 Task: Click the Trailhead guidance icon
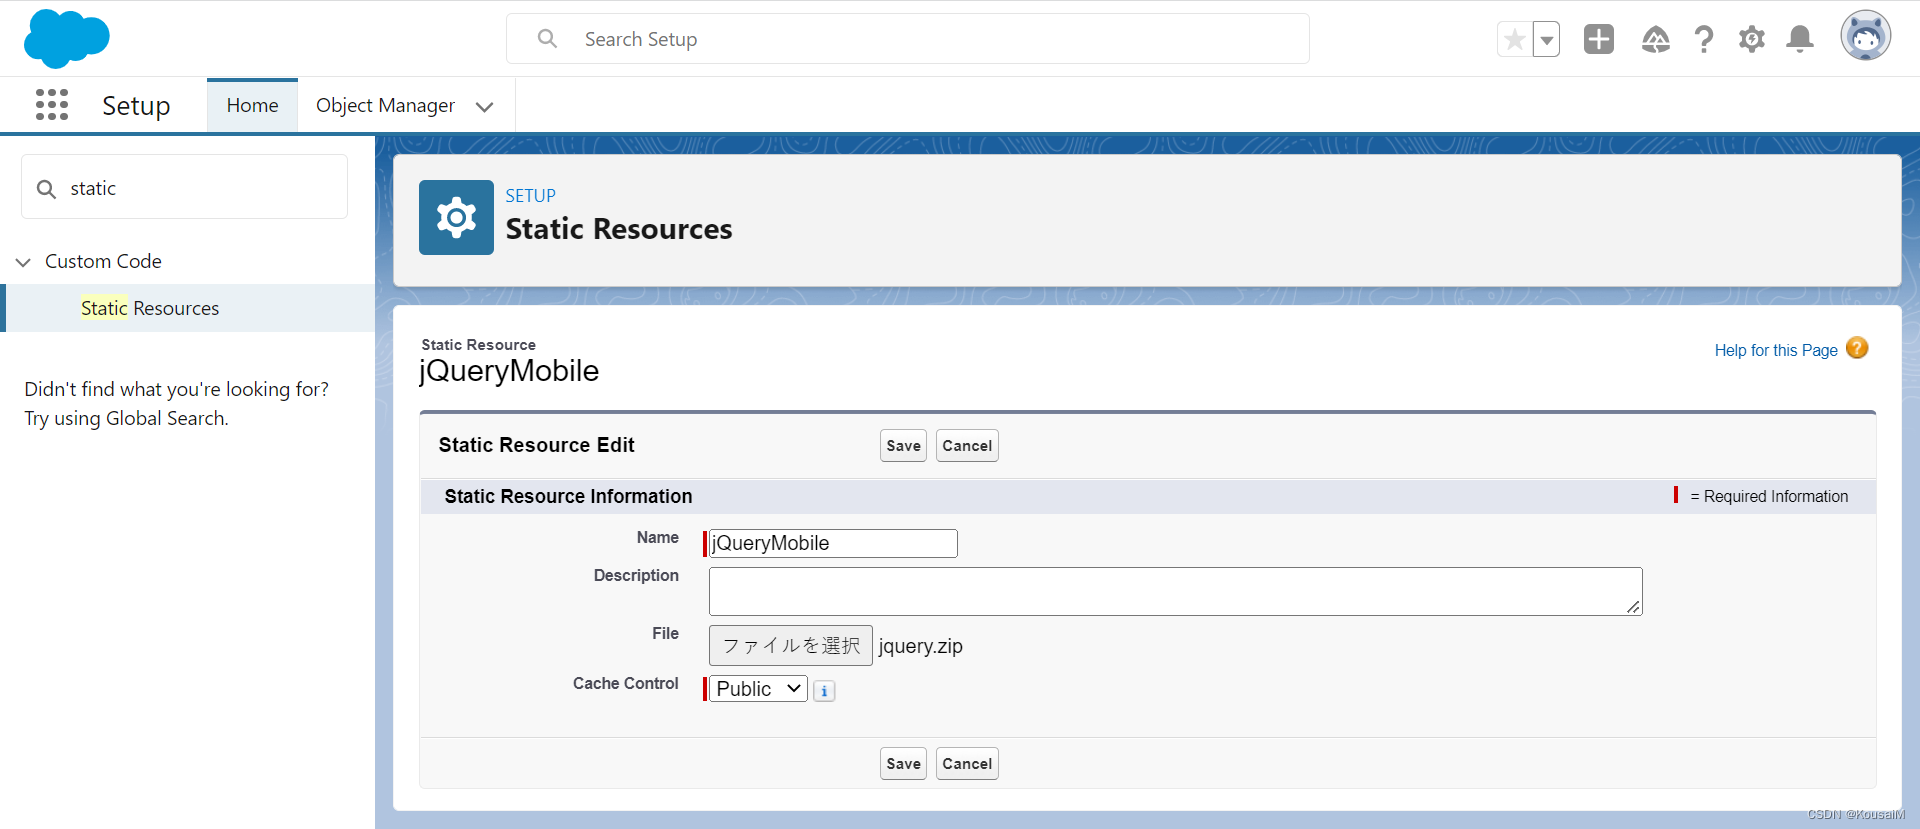click(1655, 39)
